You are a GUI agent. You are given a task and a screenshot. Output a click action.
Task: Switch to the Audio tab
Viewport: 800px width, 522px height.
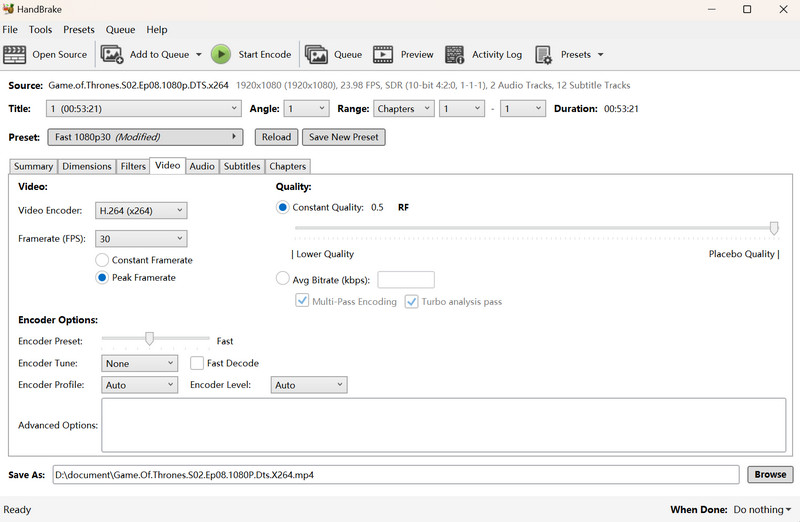tap(202, 166)
